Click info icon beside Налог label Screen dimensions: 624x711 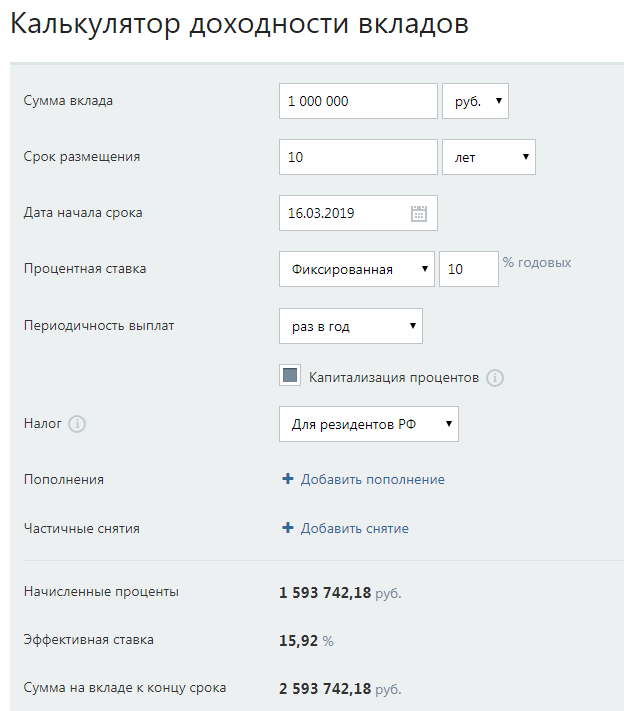coord(77,424)
